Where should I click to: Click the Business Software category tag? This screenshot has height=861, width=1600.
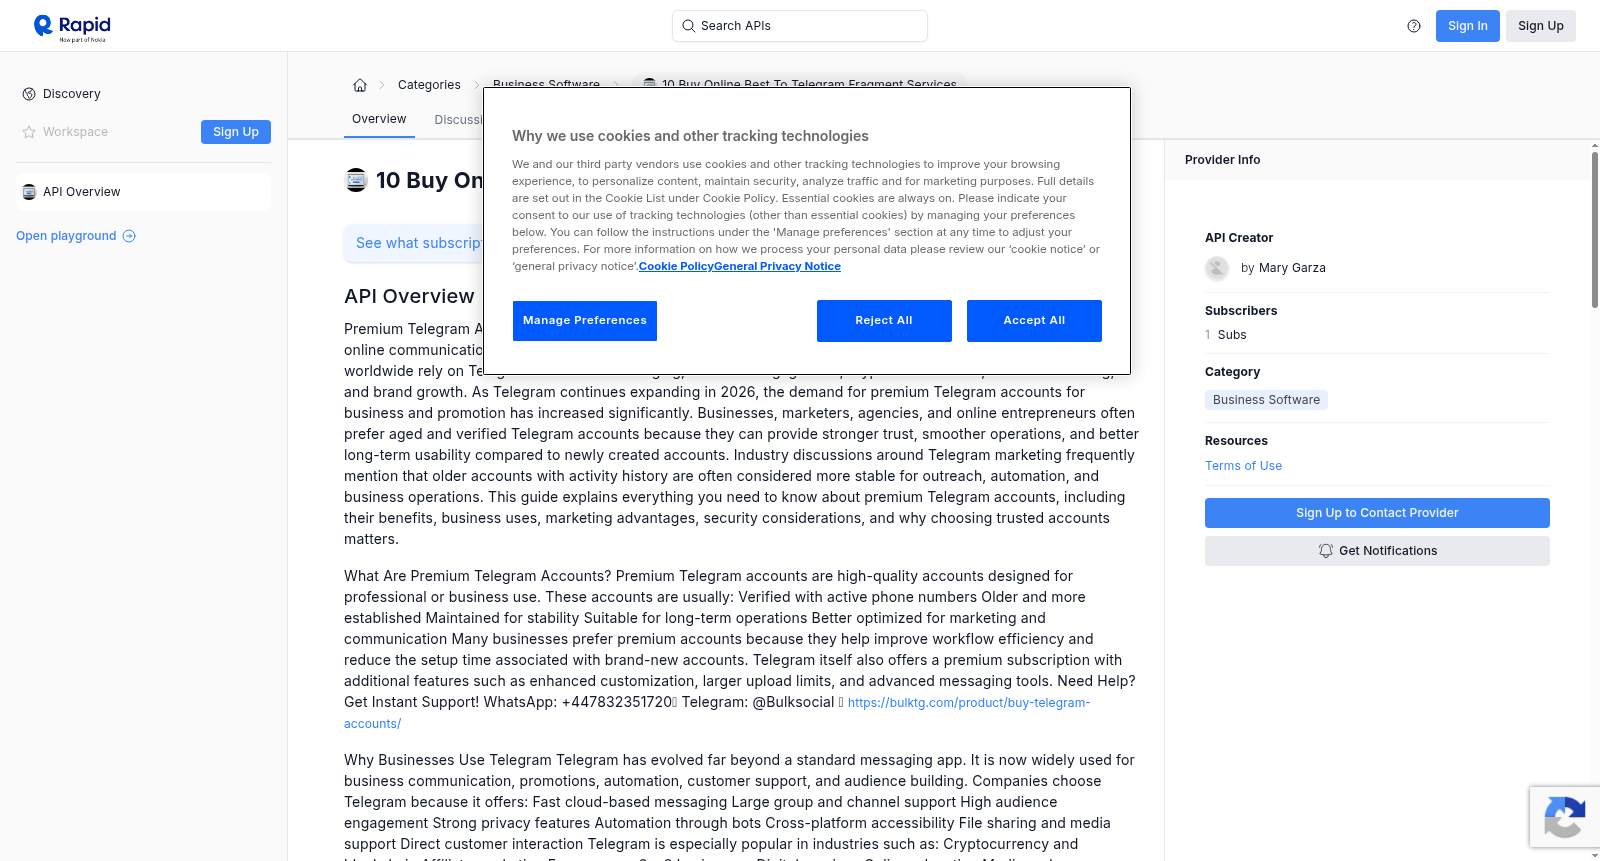click(1266, 400)
